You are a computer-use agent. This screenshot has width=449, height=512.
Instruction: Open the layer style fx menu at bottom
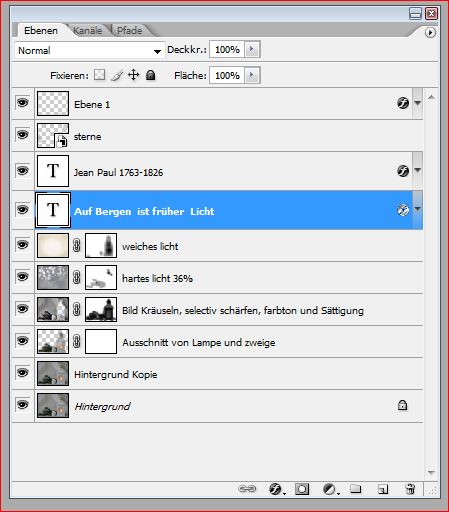pos(276,489)
